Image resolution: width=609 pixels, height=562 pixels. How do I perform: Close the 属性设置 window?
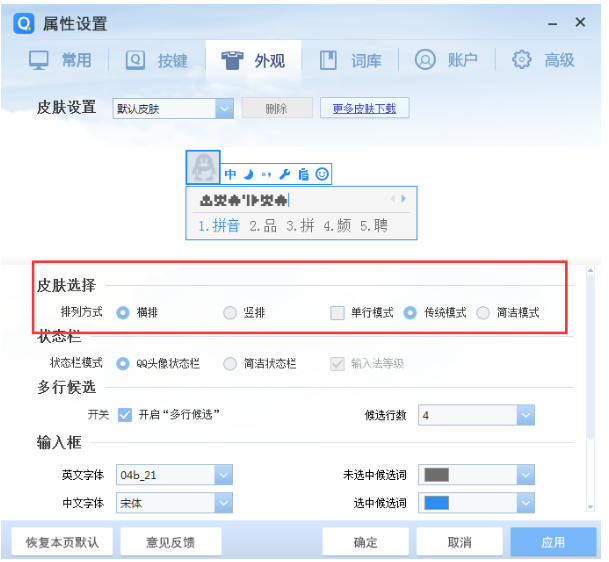pyautogui.click(x=580, y=23)
